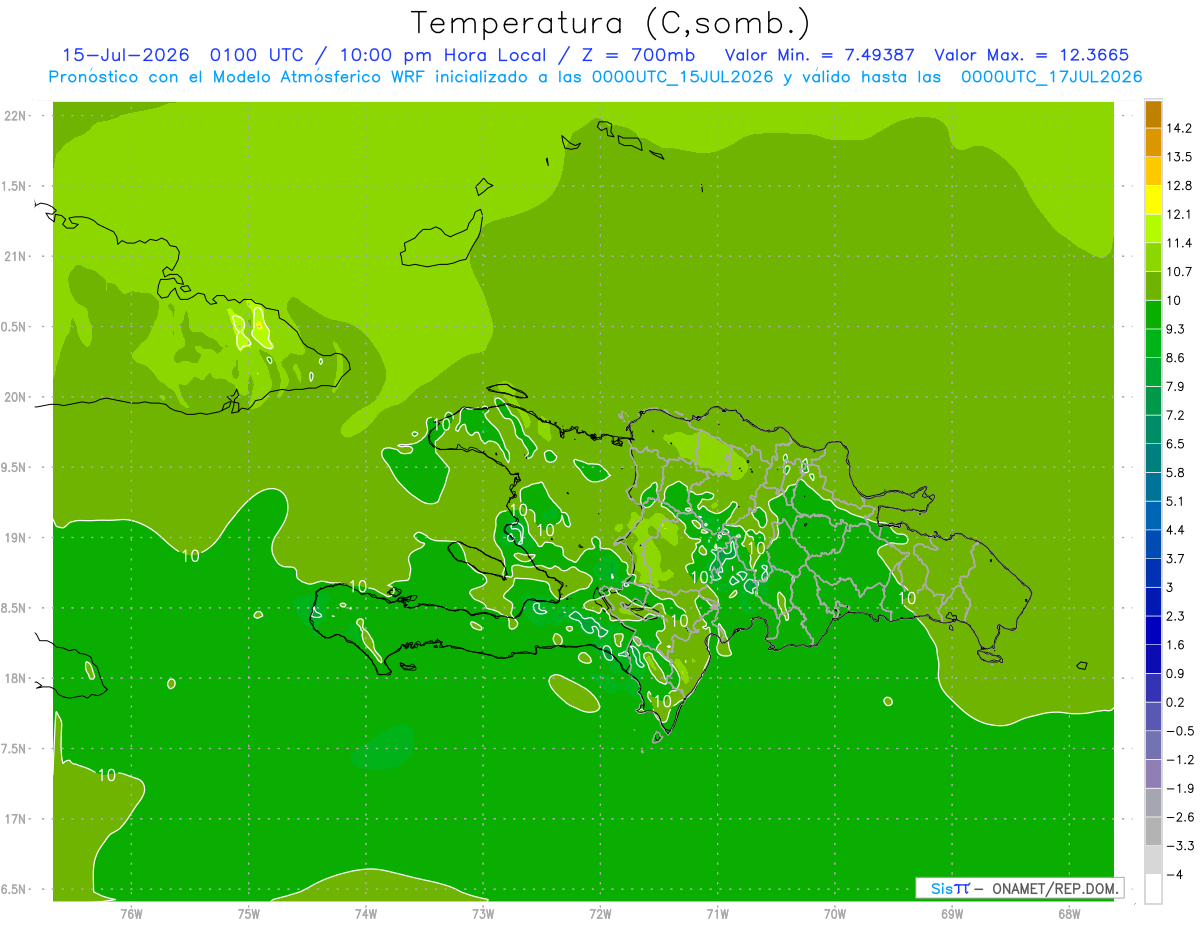Click the "18N" latitude axis label
The image size is (1200, 927).
point(14,679)
